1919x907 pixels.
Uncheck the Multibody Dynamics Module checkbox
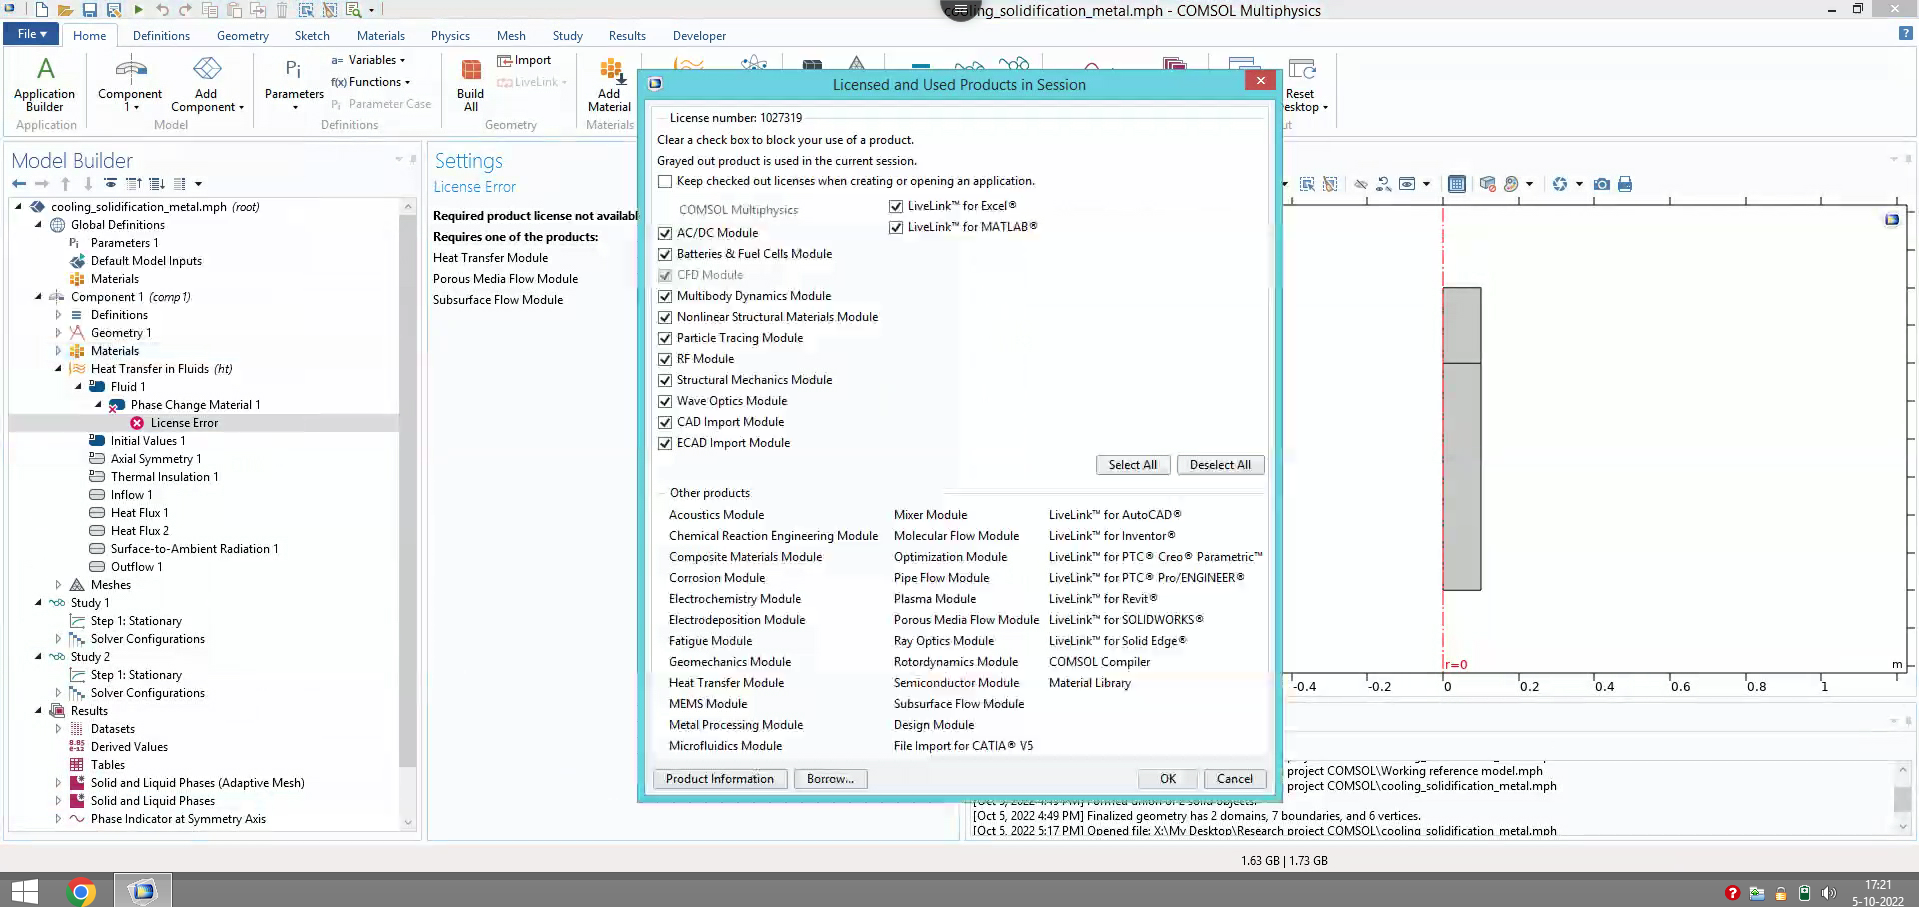coord(665,296)
